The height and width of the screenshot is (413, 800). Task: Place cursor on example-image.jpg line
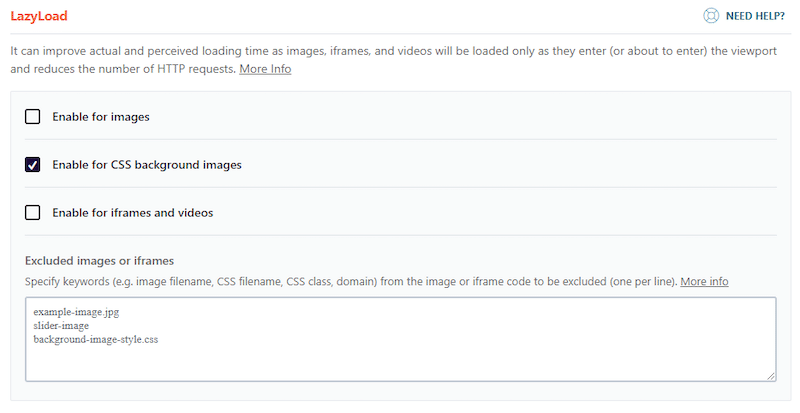pyautogui.click(x=76, y=312)
